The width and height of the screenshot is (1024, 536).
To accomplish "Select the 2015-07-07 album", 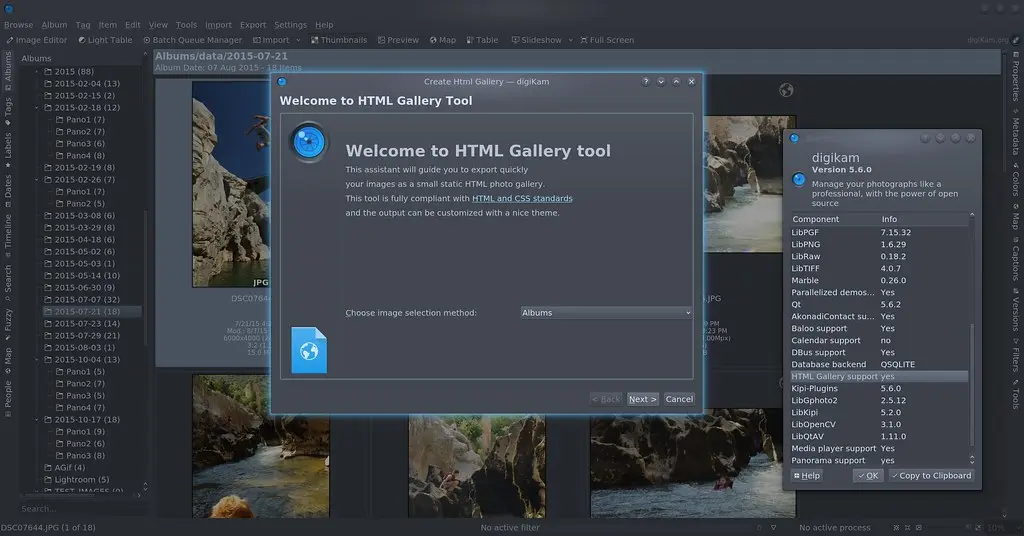I will tap(87, 300).
